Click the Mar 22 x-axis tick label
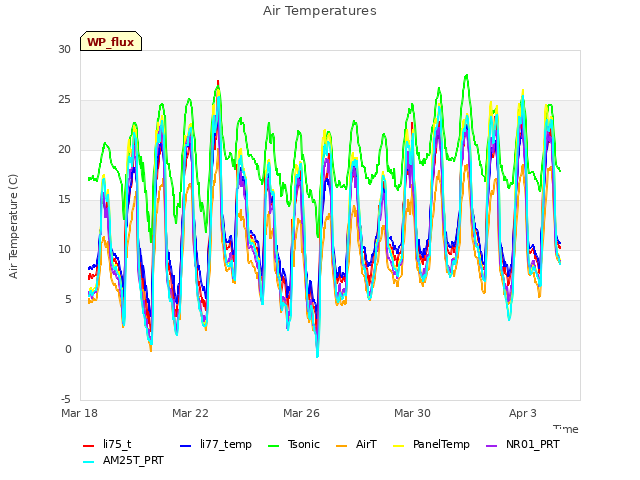The height and width of the screenshot is (480, 640). [x=190, y=413]
